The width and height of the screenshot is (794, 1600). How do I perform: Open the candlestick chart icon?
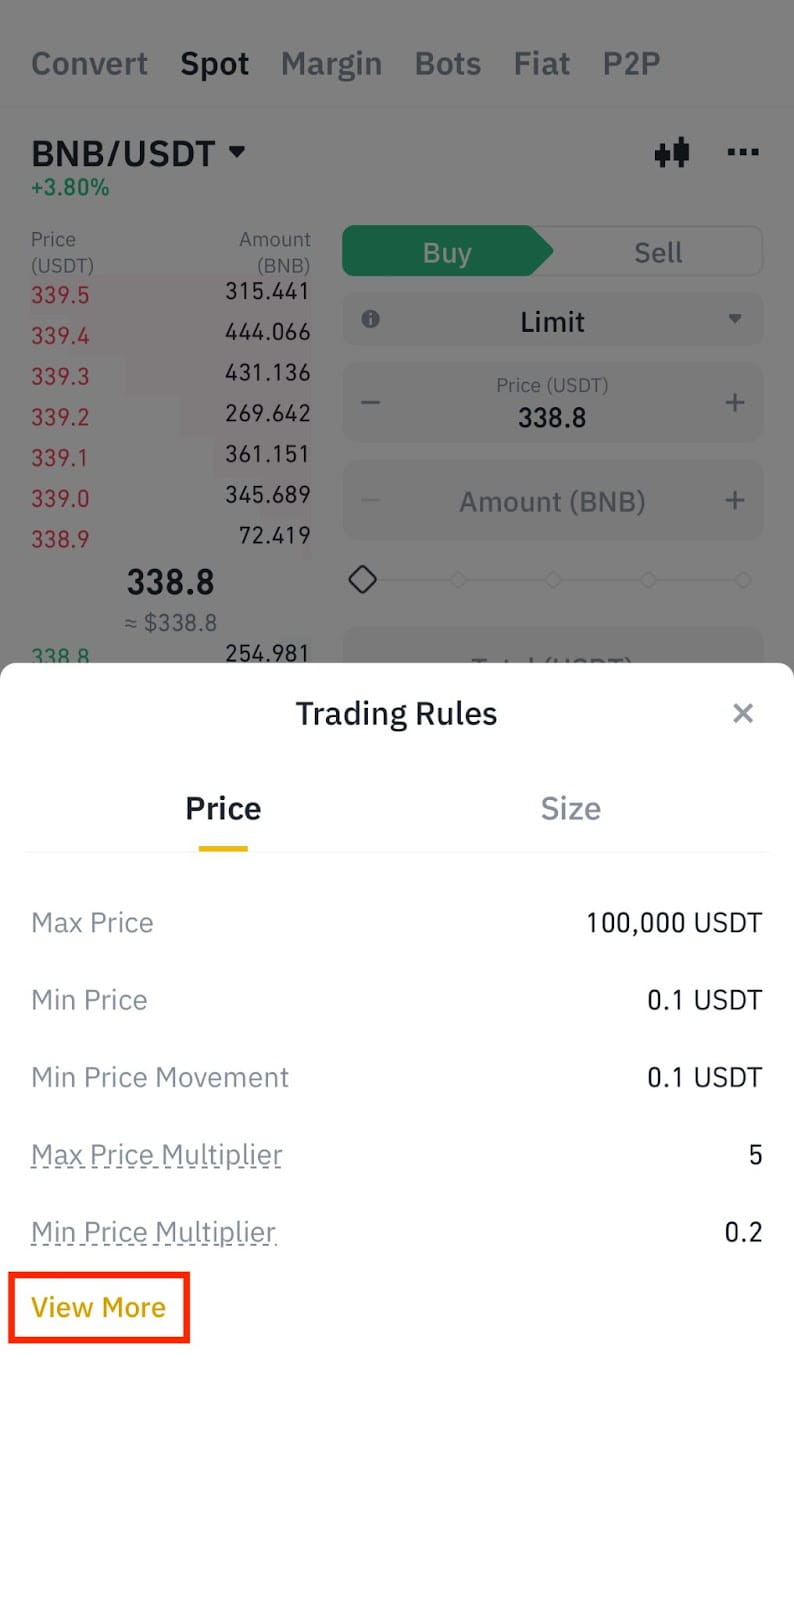[x=672, y=153]
